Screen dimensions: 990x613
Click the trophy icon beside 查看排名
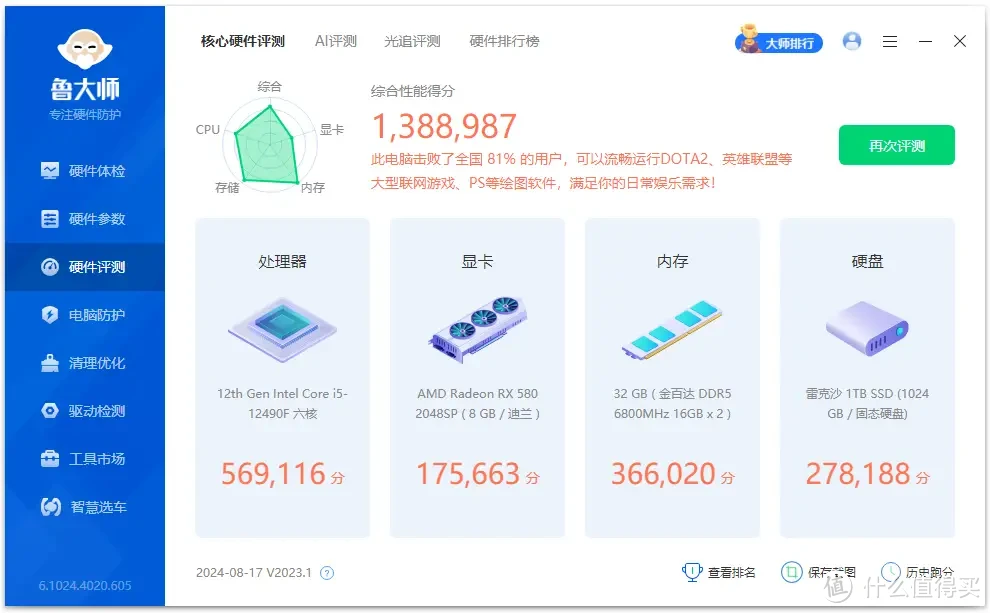[x=692, y=572]
